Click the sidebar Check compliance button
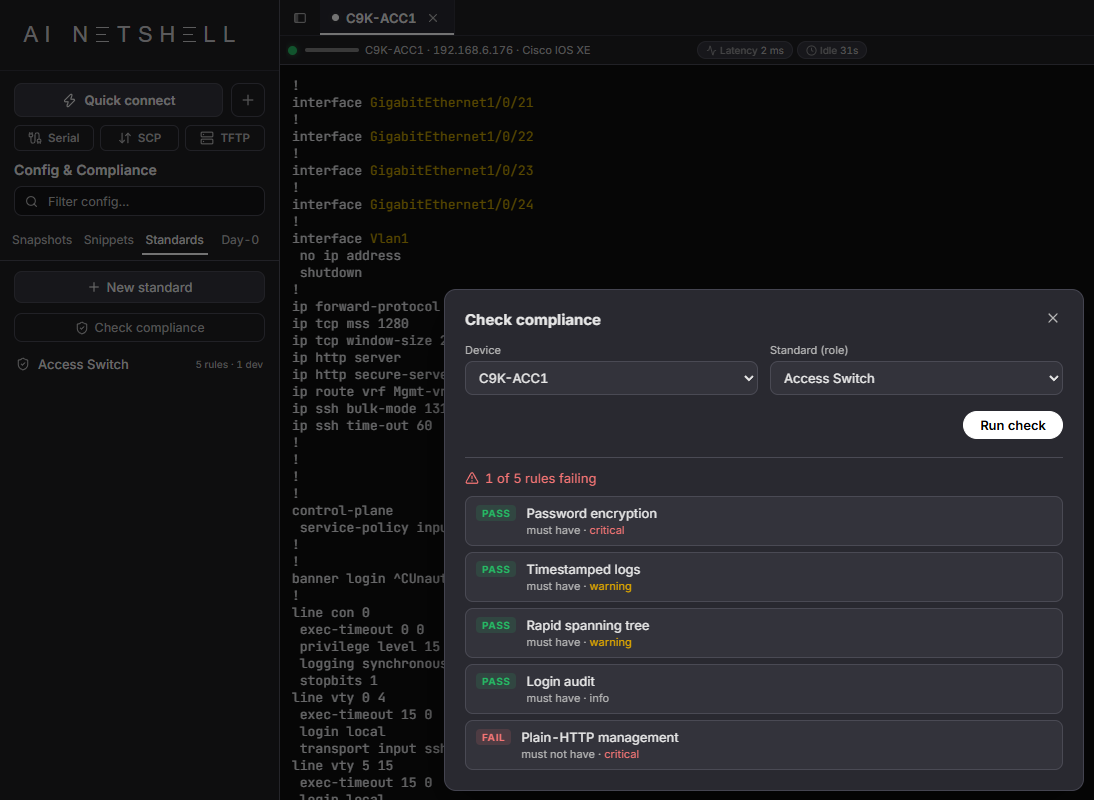This screenshot has height=800, width=1094. (140, 328)
